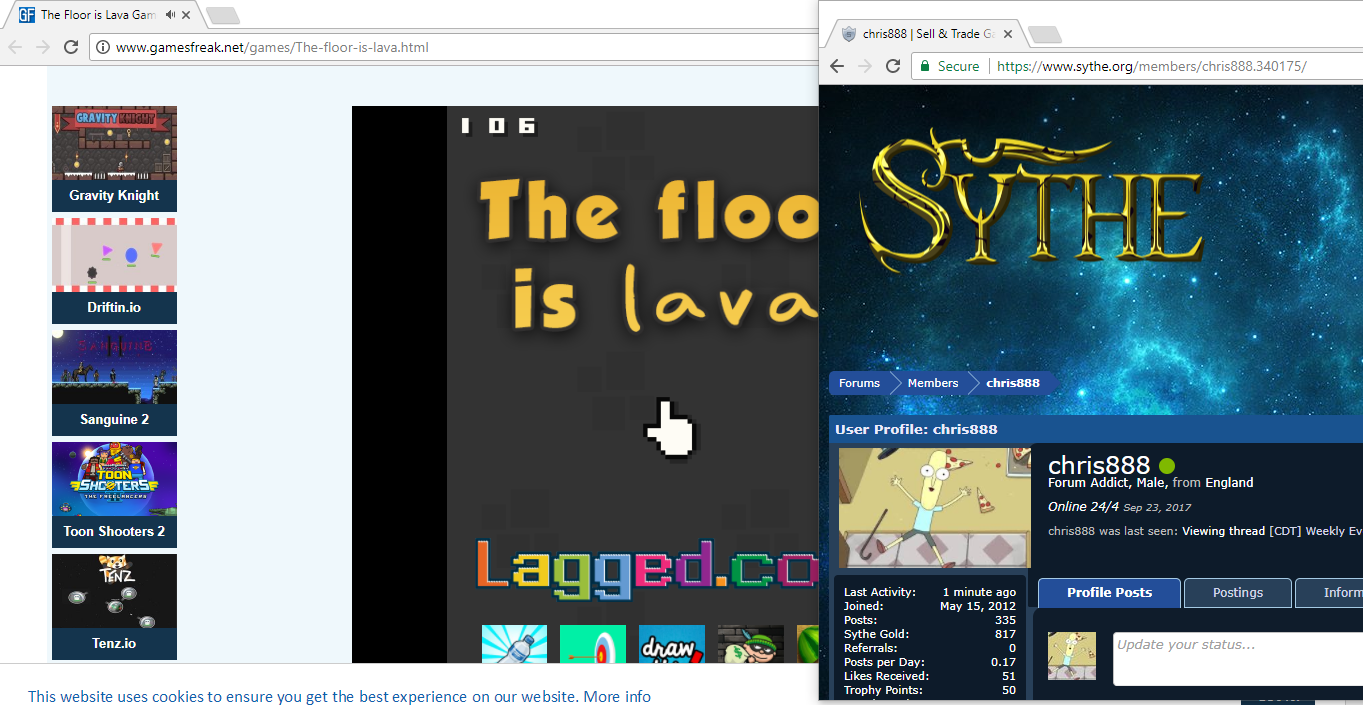Click the 106 score counter in the game
Screen dimensions: 1363x705
point(498,126)
